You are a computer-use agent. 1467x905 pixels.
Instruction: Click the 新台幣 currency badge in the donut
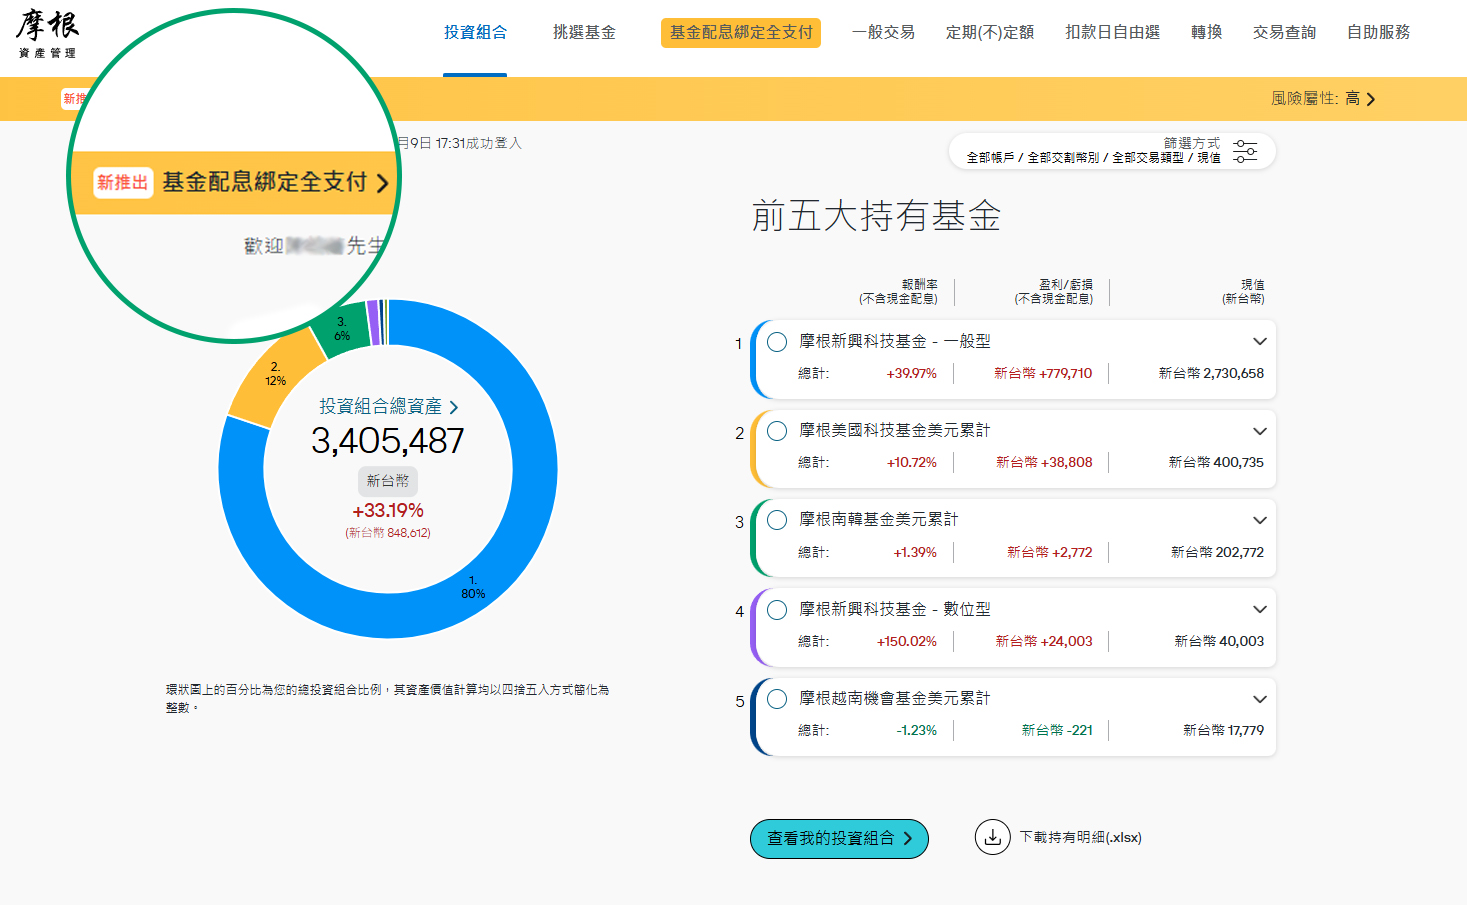(x=388, y=481)
